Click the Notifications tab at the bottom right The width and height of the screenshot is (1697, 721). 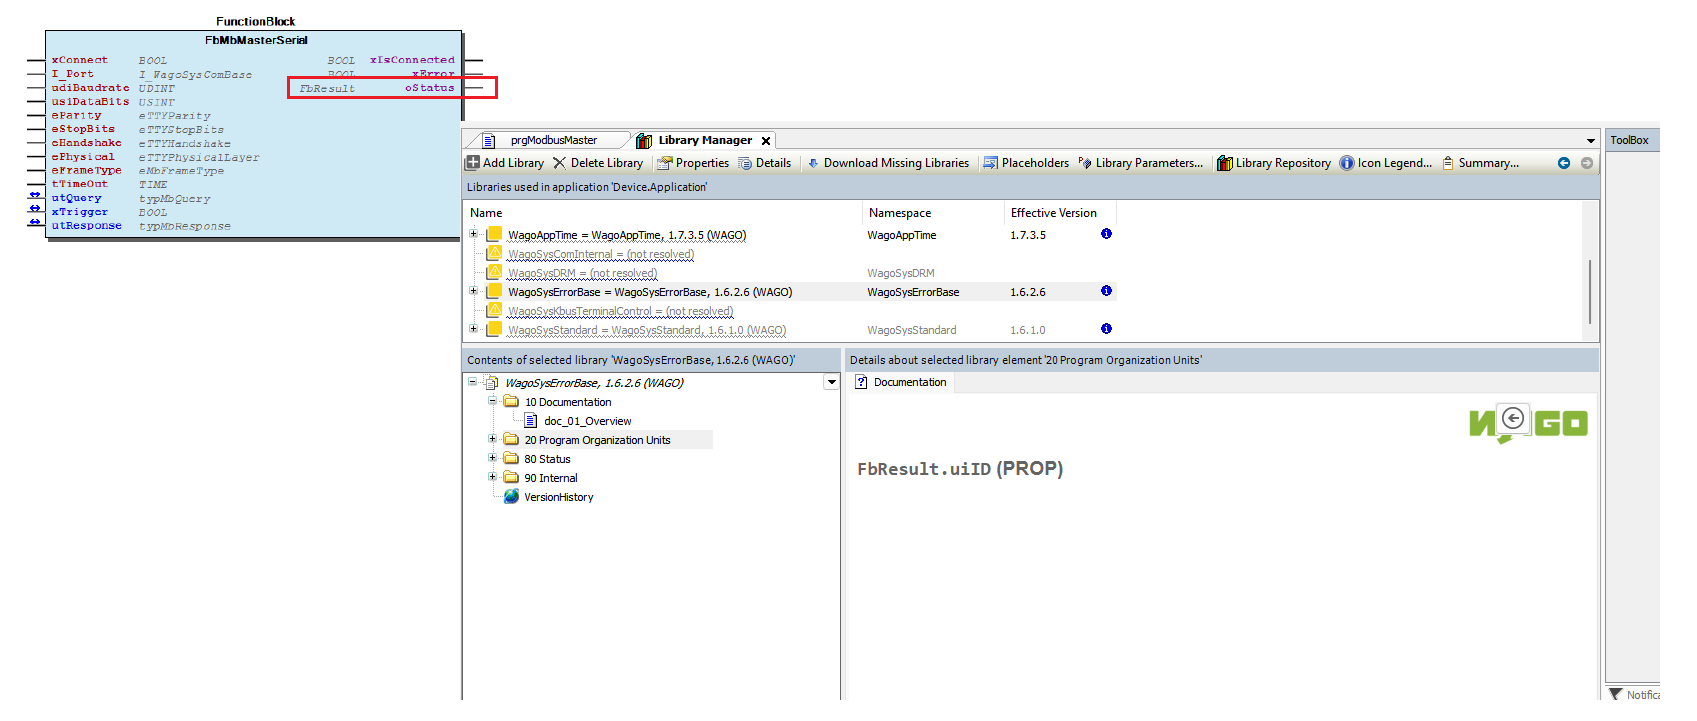1634,694
